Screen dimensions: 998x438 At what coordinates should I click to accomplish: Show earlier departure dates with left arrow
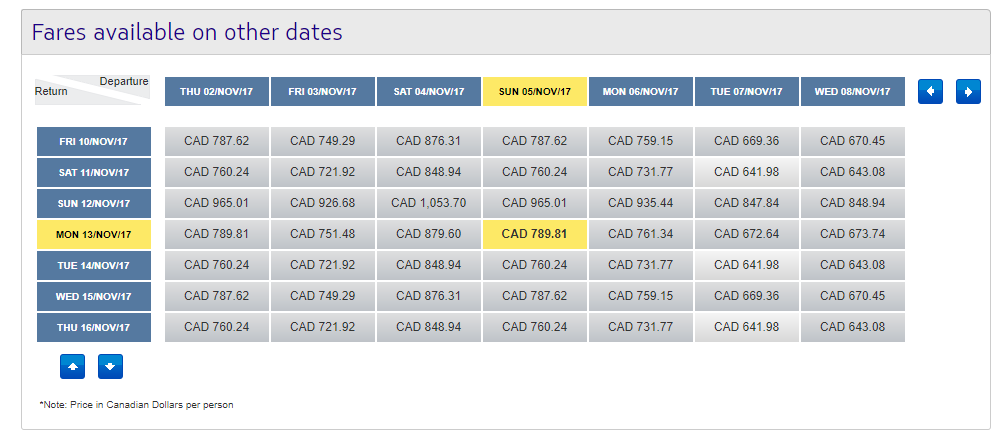click(x=930, y=92)
